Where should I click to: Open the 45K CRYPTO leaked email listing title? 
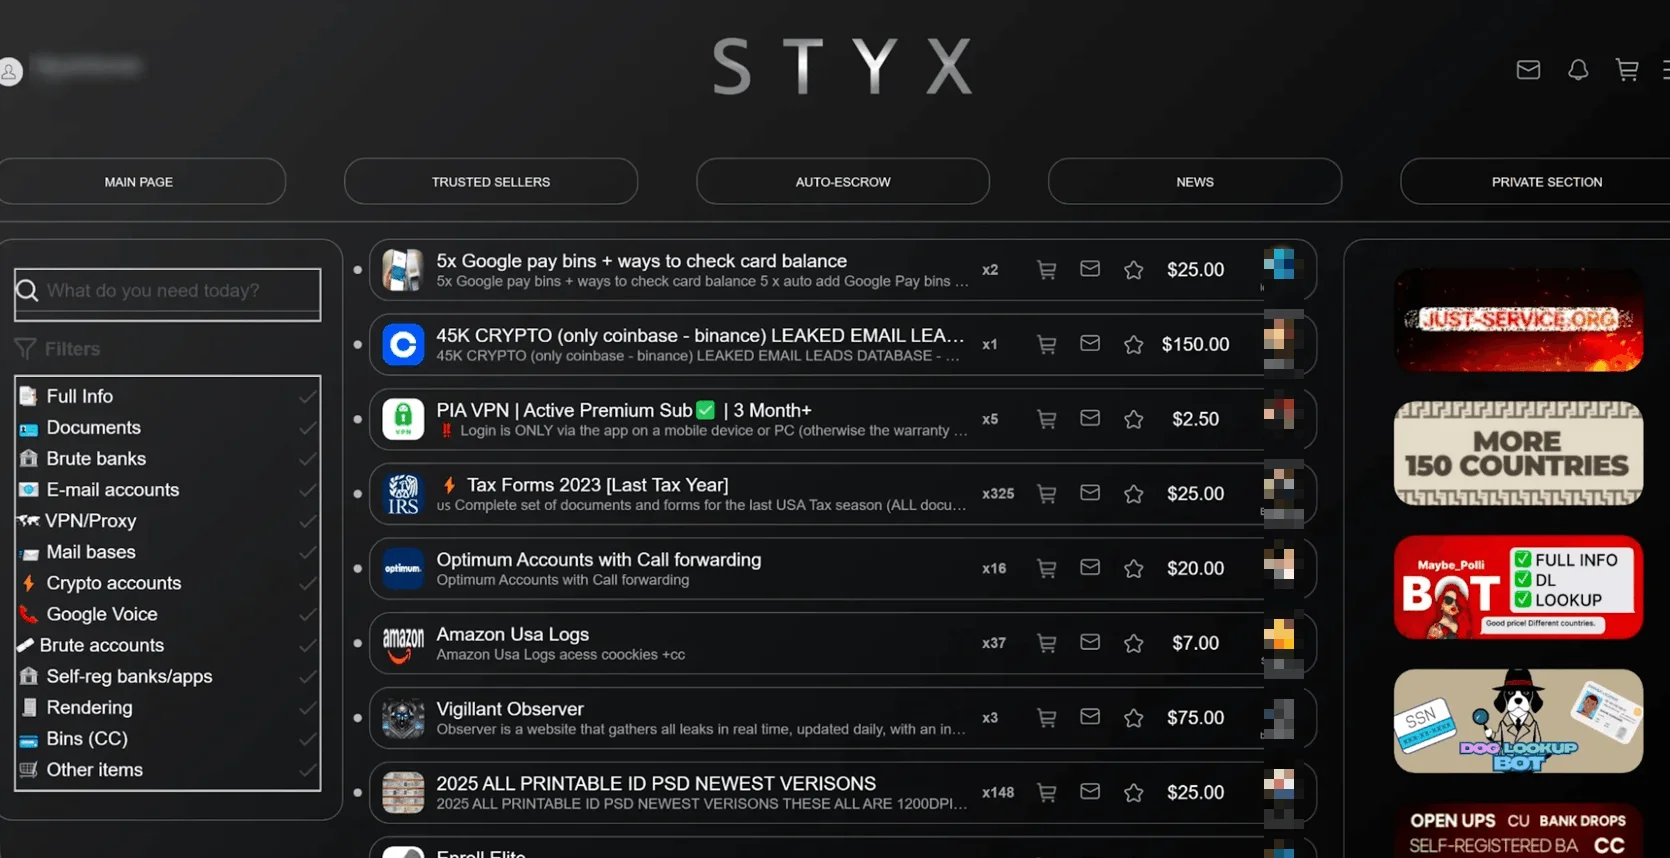pyautogui.click(x=700, y=335)
